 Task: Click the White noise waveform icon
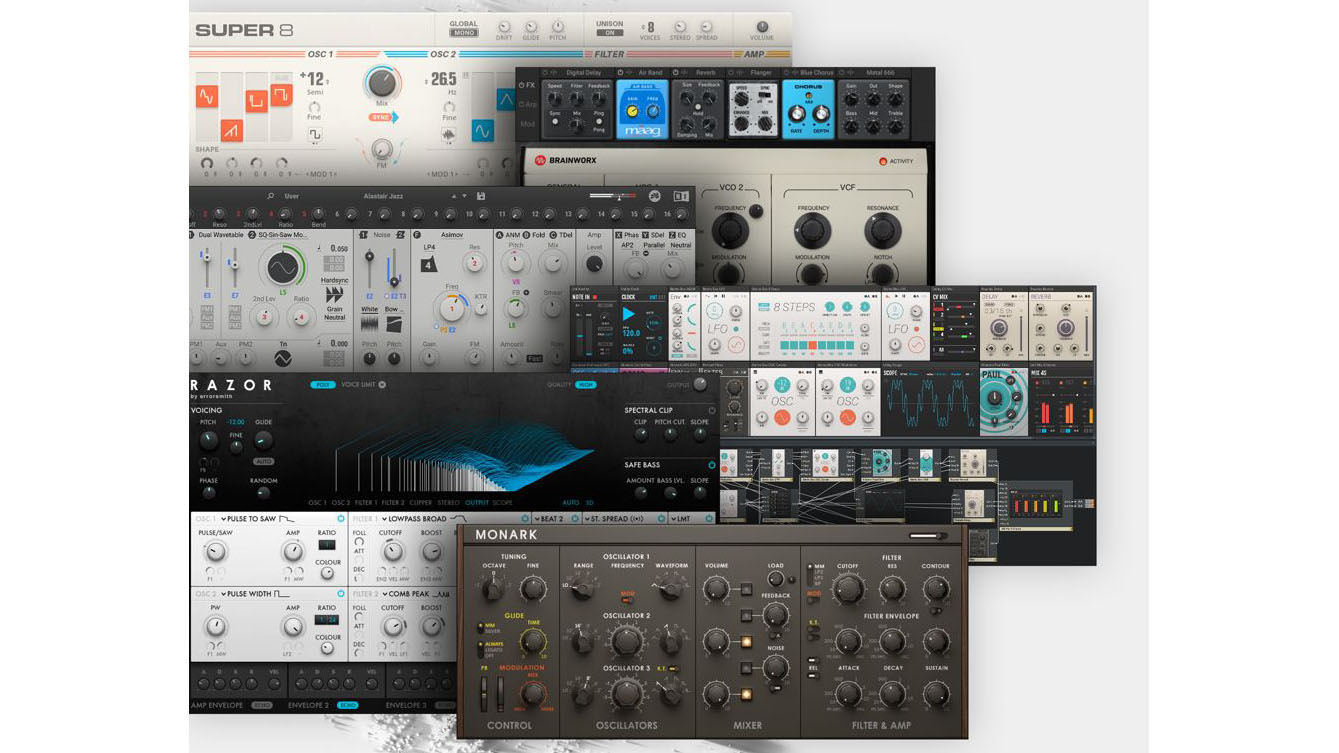click(369, 326)
